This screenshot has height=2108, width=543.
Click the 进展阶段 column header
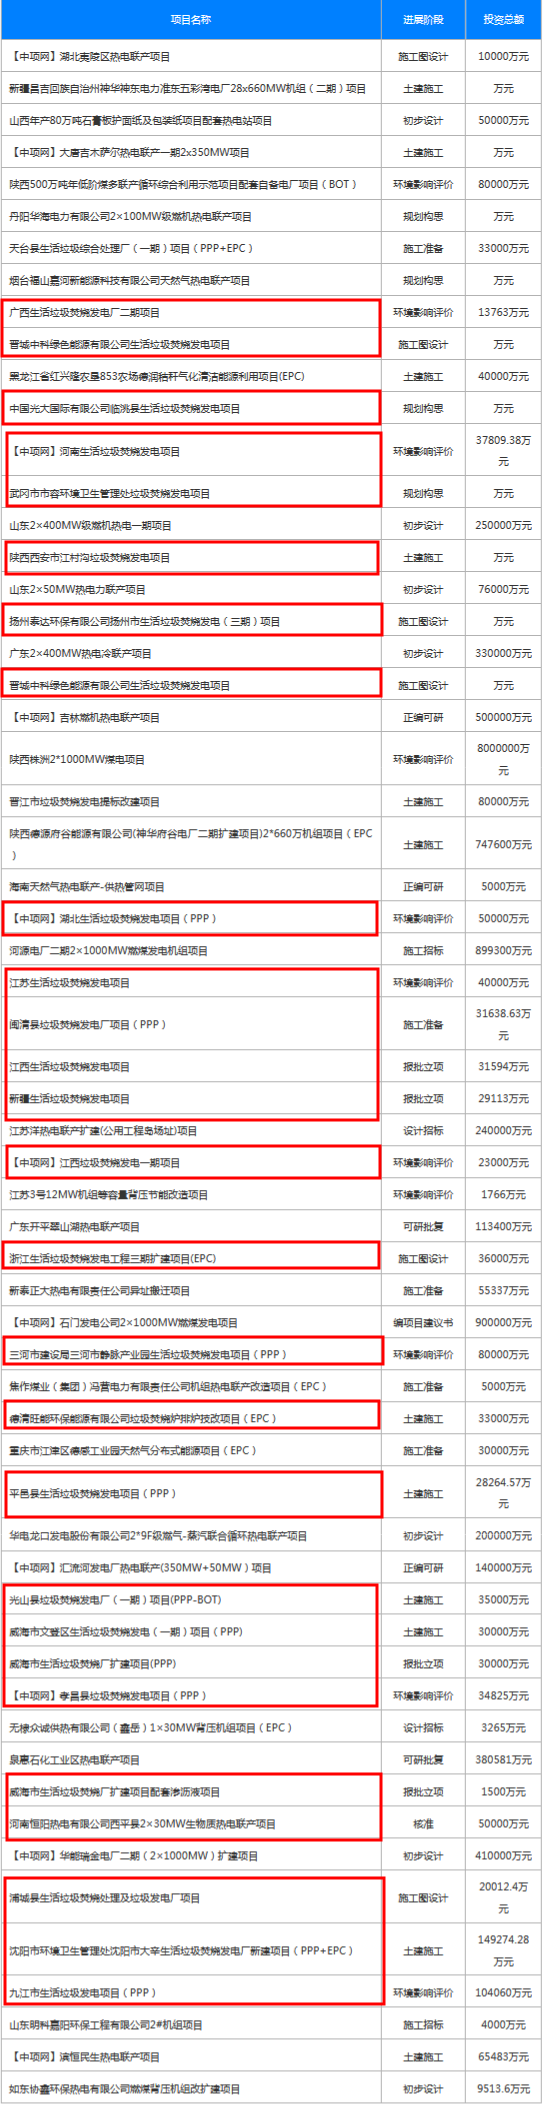(423, 20)
